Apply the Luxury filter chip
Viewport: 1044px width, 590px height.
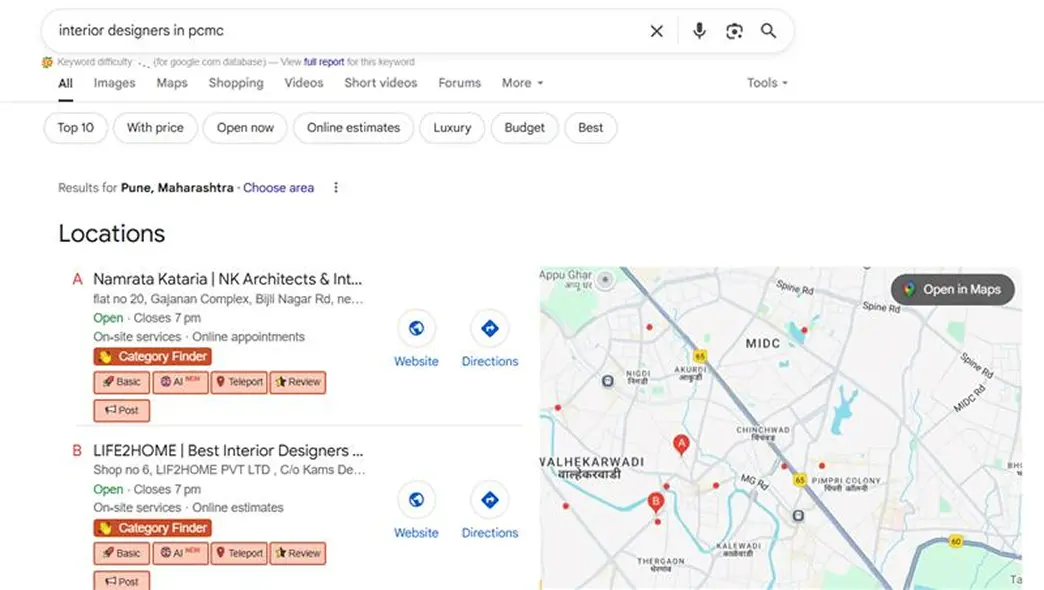coord(452,128)
